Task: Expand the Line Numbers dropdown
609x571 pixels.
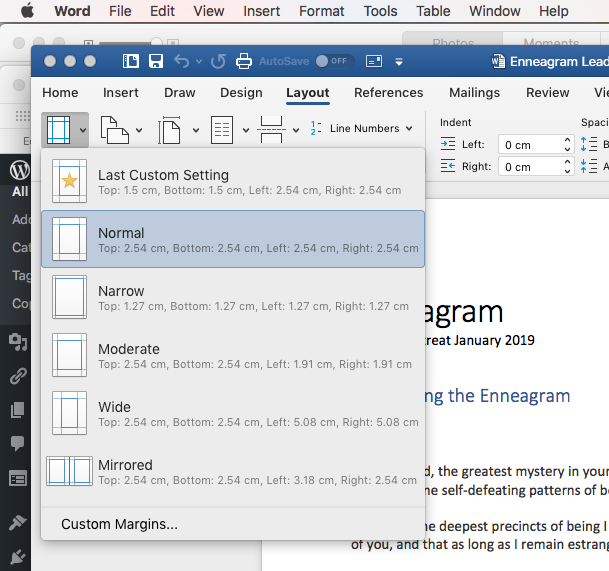Action: click(x=362, y=129)
